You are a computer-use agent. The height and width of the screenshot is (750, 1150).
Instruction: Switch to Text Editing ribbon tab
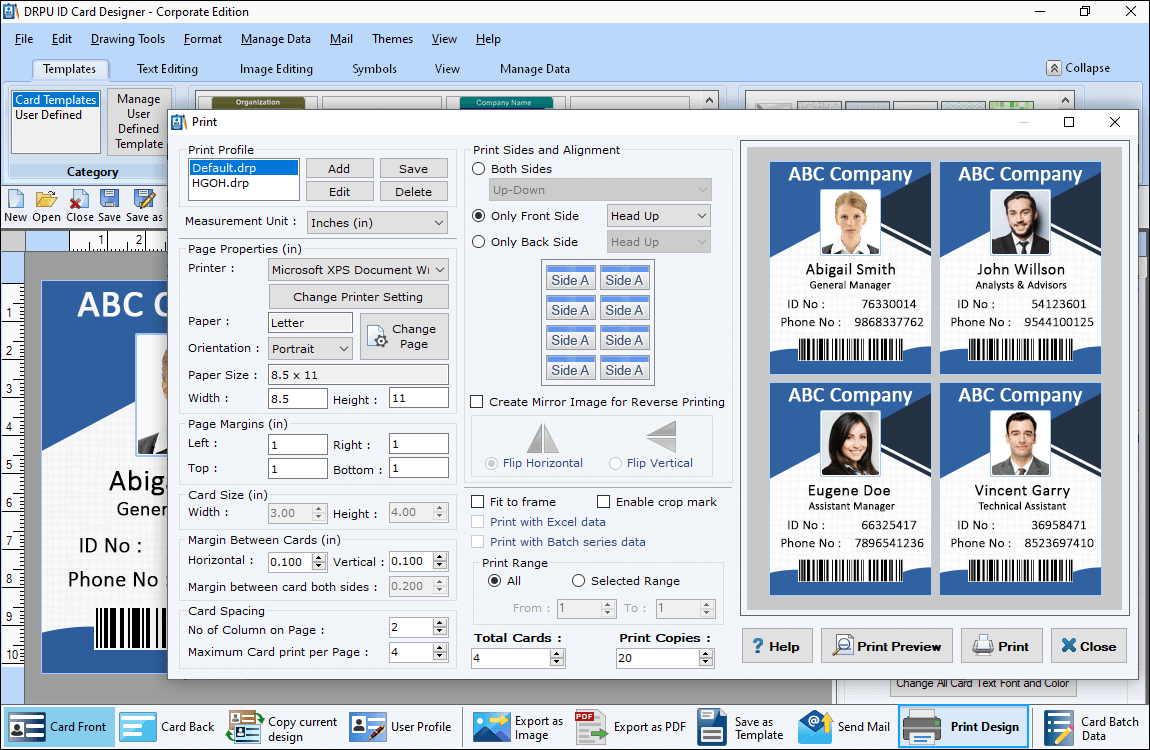pyautogui.click(x=167, y=69)
